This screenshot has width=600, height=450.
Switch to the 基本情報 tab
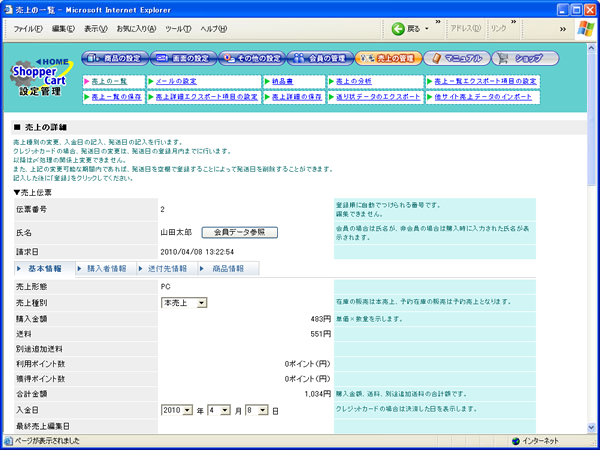[x=45, y=269]
